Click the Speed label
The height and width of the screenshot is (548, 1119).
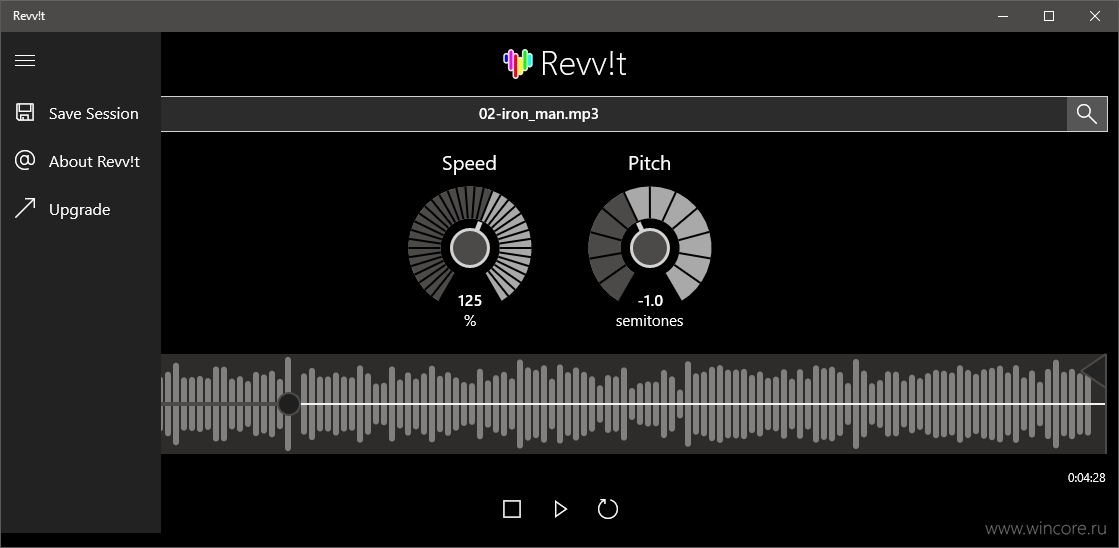point(469,163)
